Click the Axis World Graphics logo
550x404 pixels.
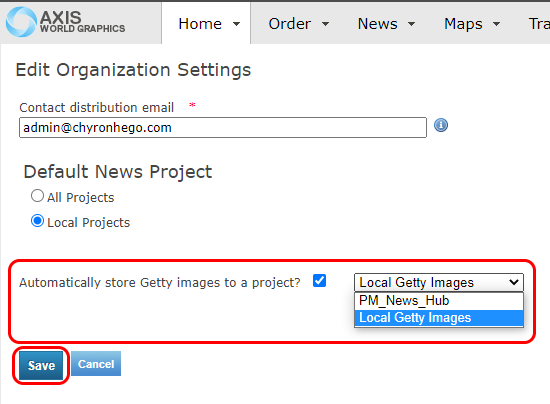coord(66,22)
